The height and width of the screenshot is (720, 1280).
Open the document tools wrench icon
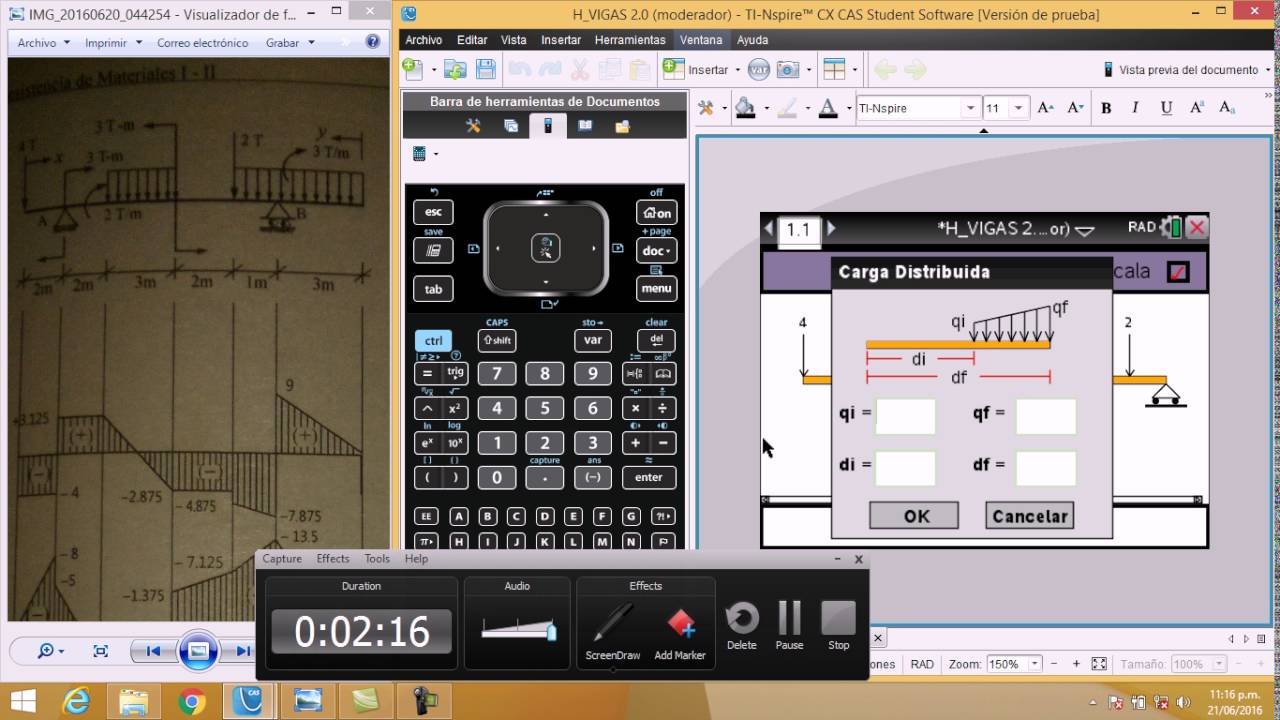706,108
